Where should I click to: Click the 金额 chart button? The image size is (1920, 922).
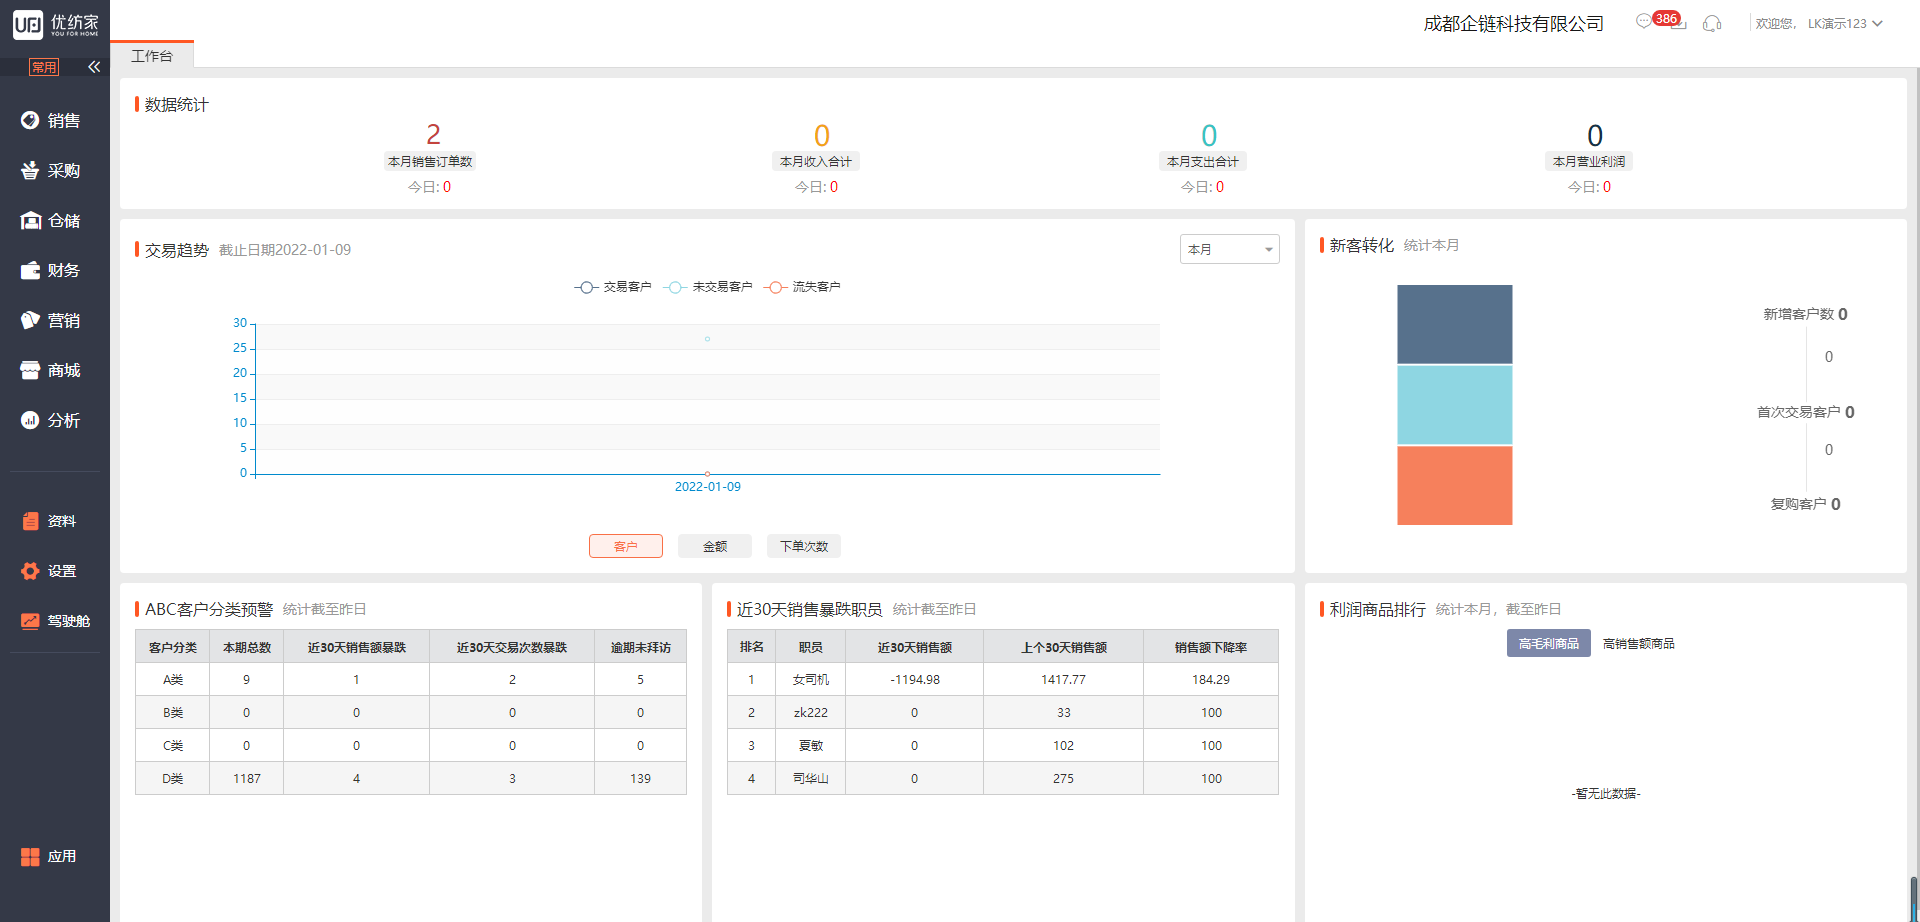(x=714, y=546)
